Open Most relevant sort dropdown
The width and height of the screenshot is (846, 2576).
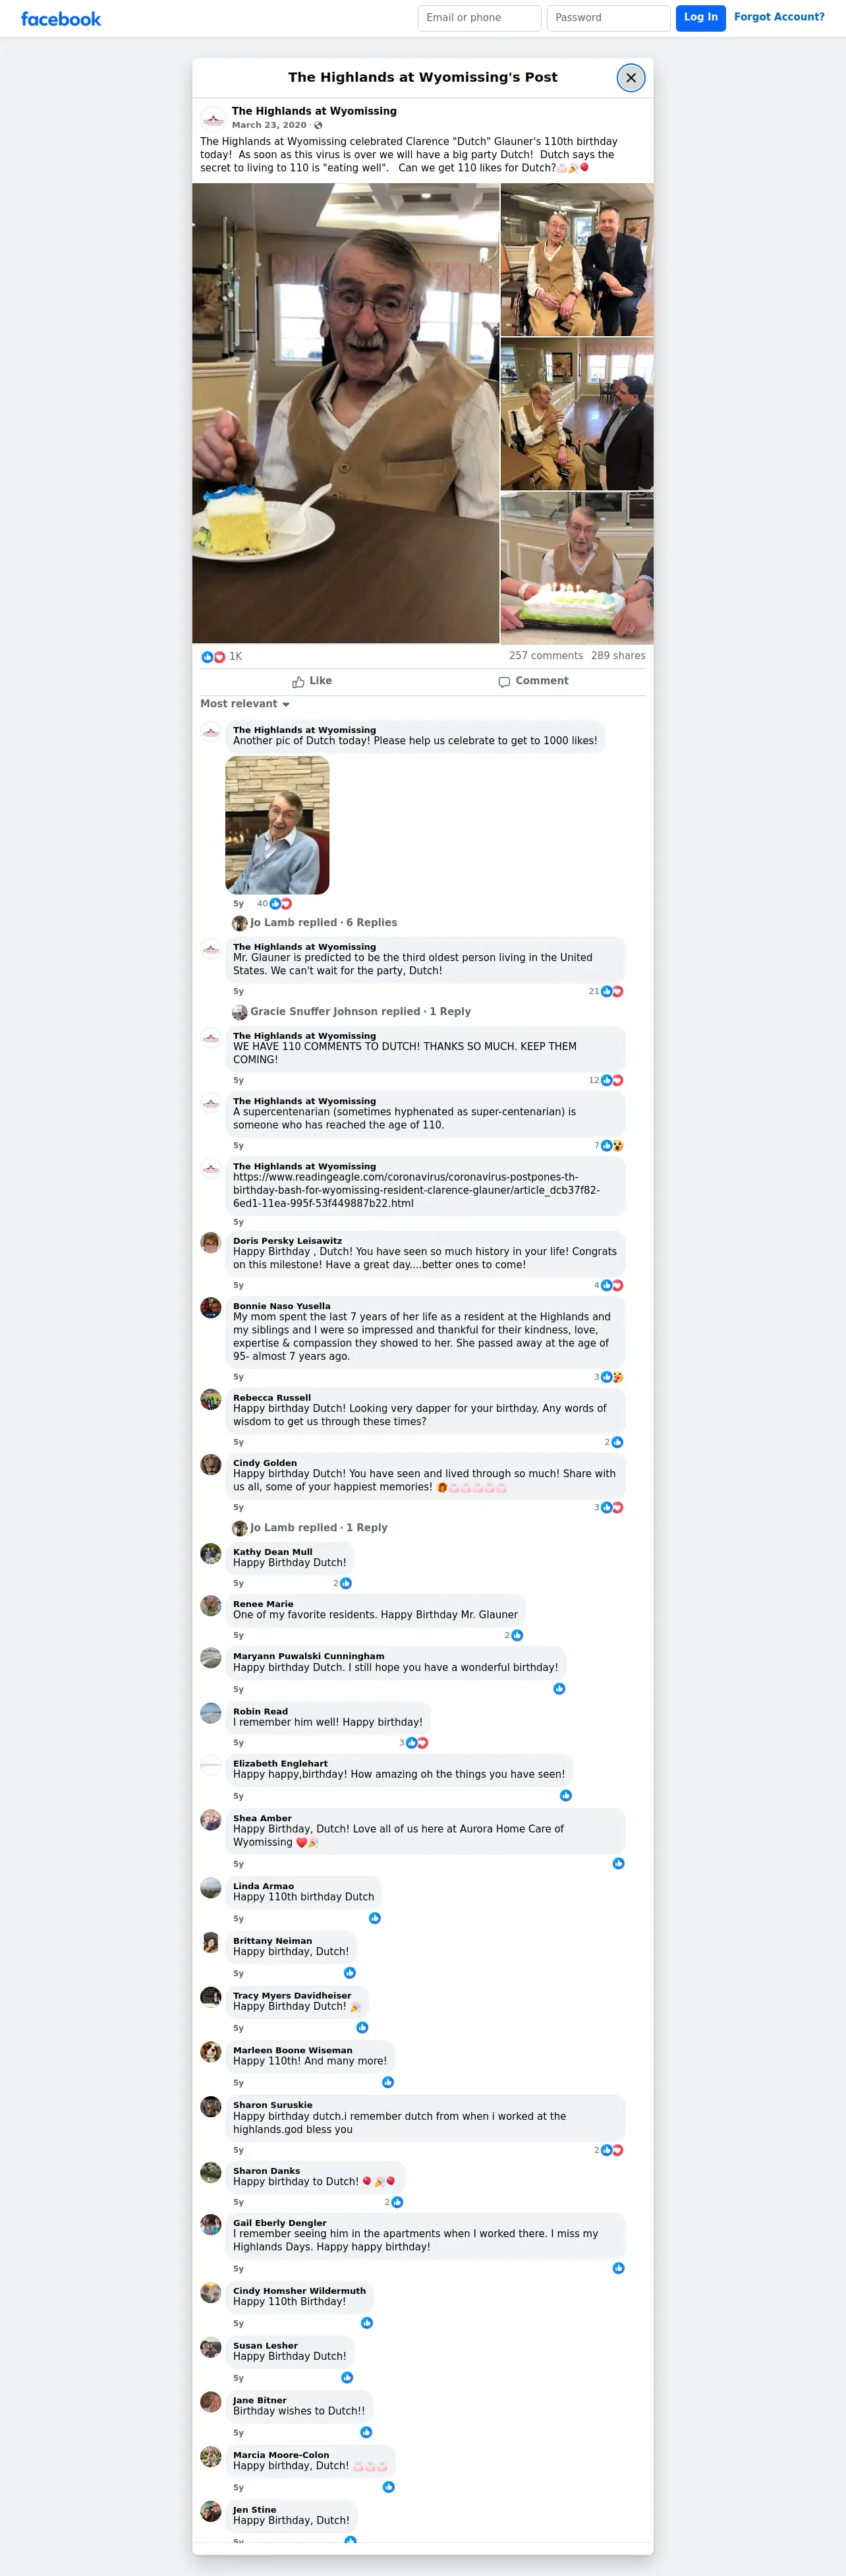pyautogui.click(x=245, y=704)
